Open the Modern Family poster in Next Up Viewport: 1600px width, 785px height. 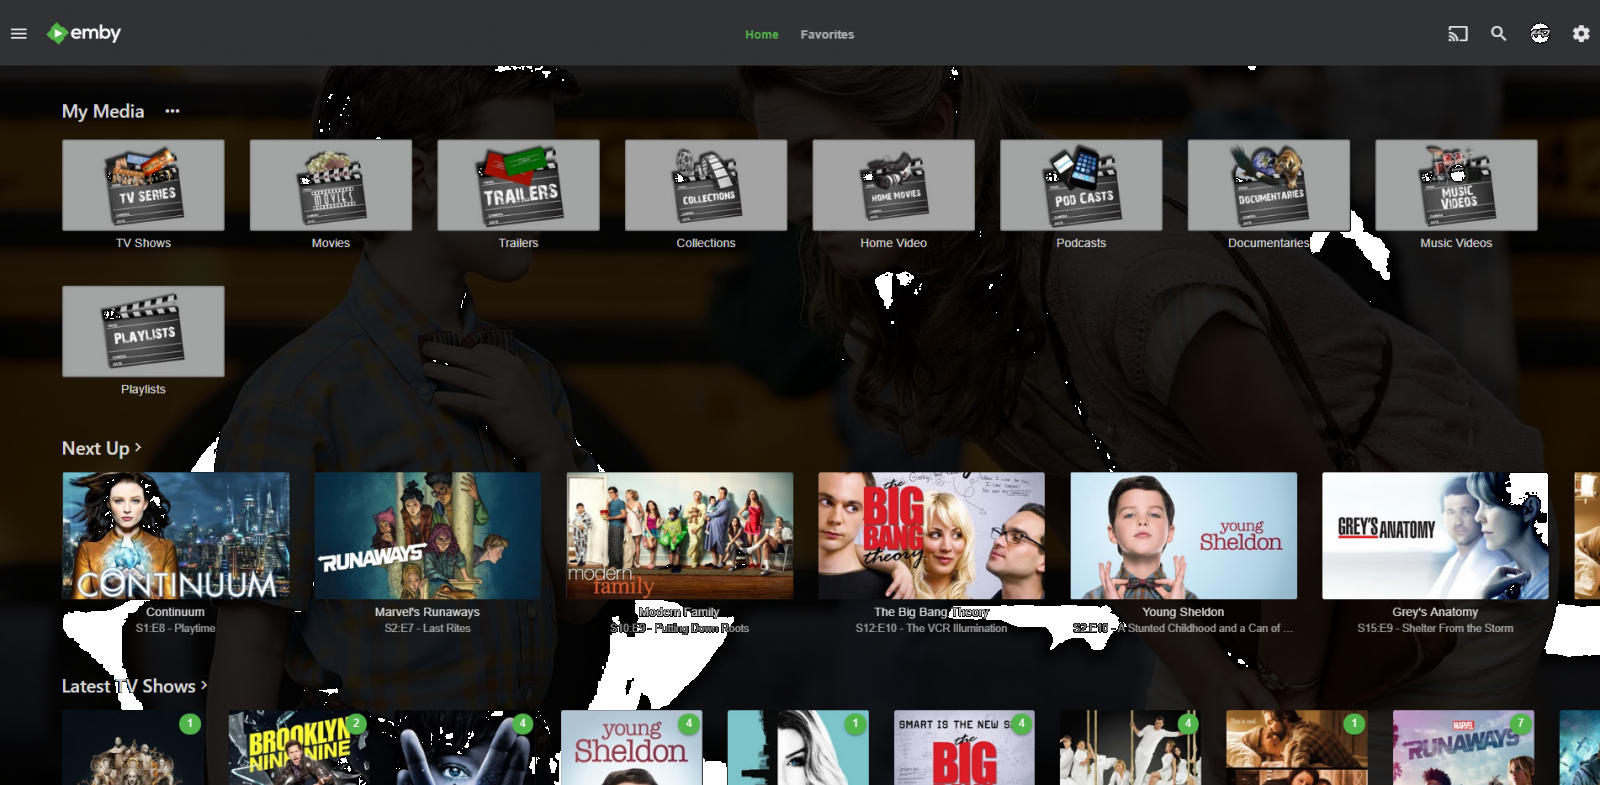click(679, 536)
